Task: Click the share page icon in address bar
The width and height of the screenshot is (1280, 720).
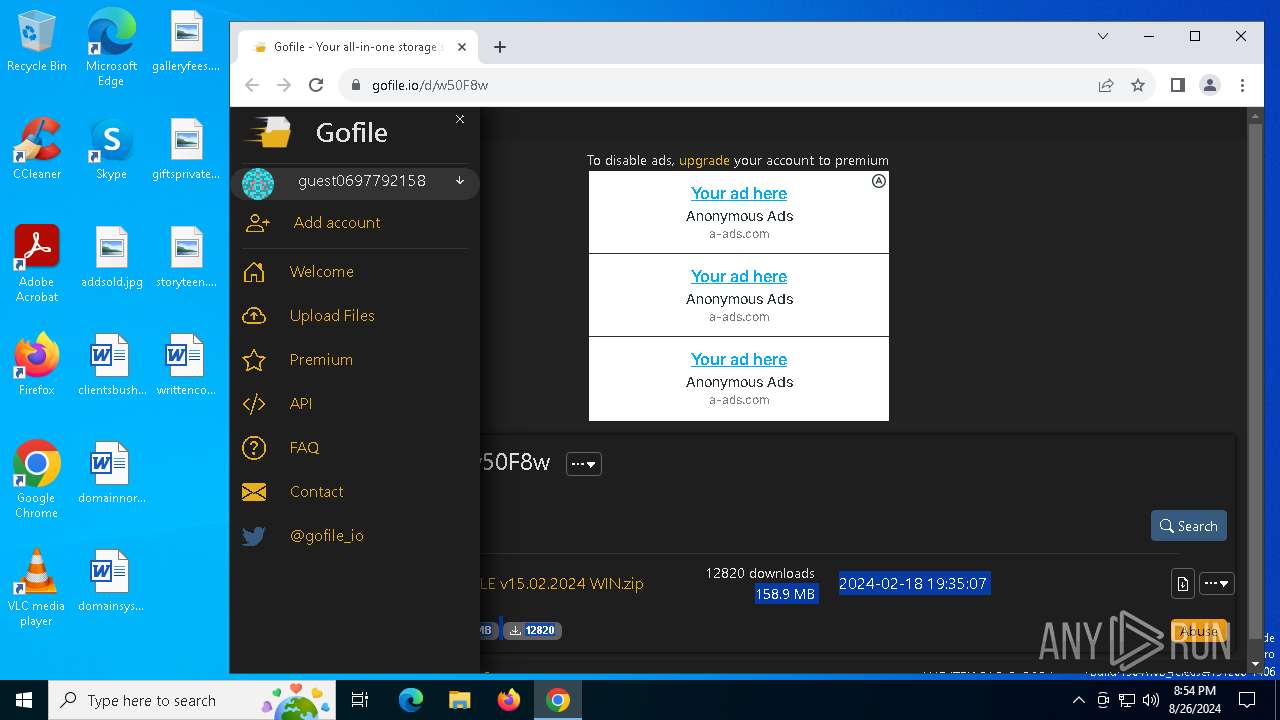Action: click(1106, 85)
